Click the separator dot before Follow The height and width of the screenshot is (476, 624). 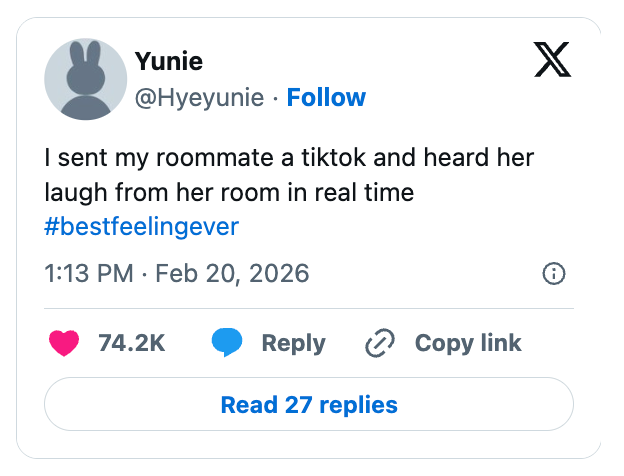pyautogui.click(x=275, y=97)
